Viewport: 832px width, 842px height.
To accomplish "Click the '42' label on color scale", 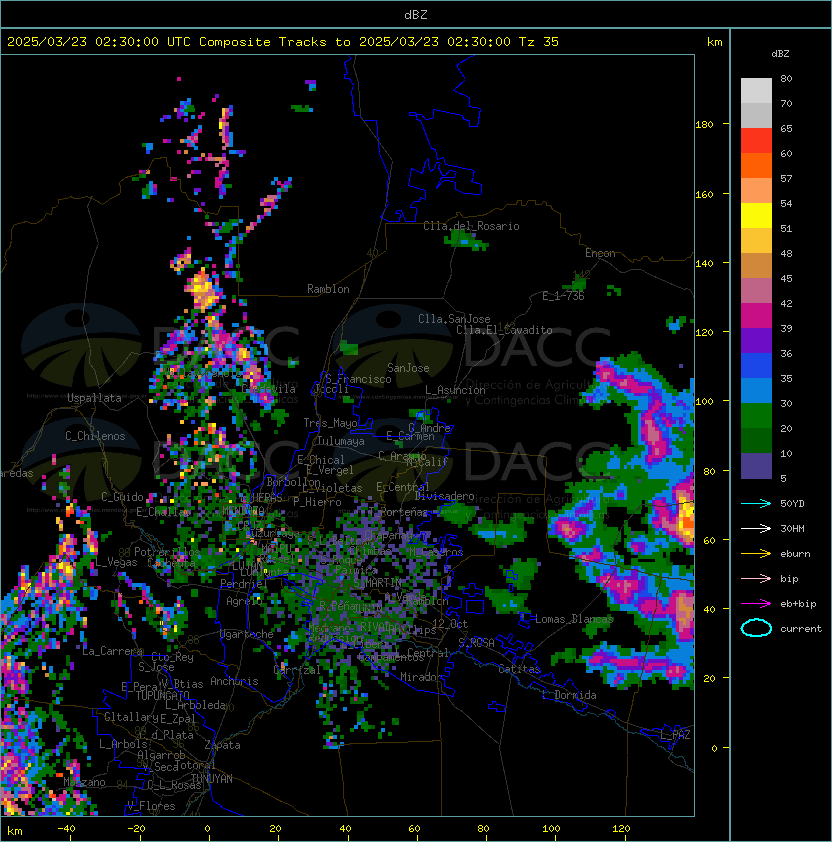I will pyautogui.click(x=786, y=303).
